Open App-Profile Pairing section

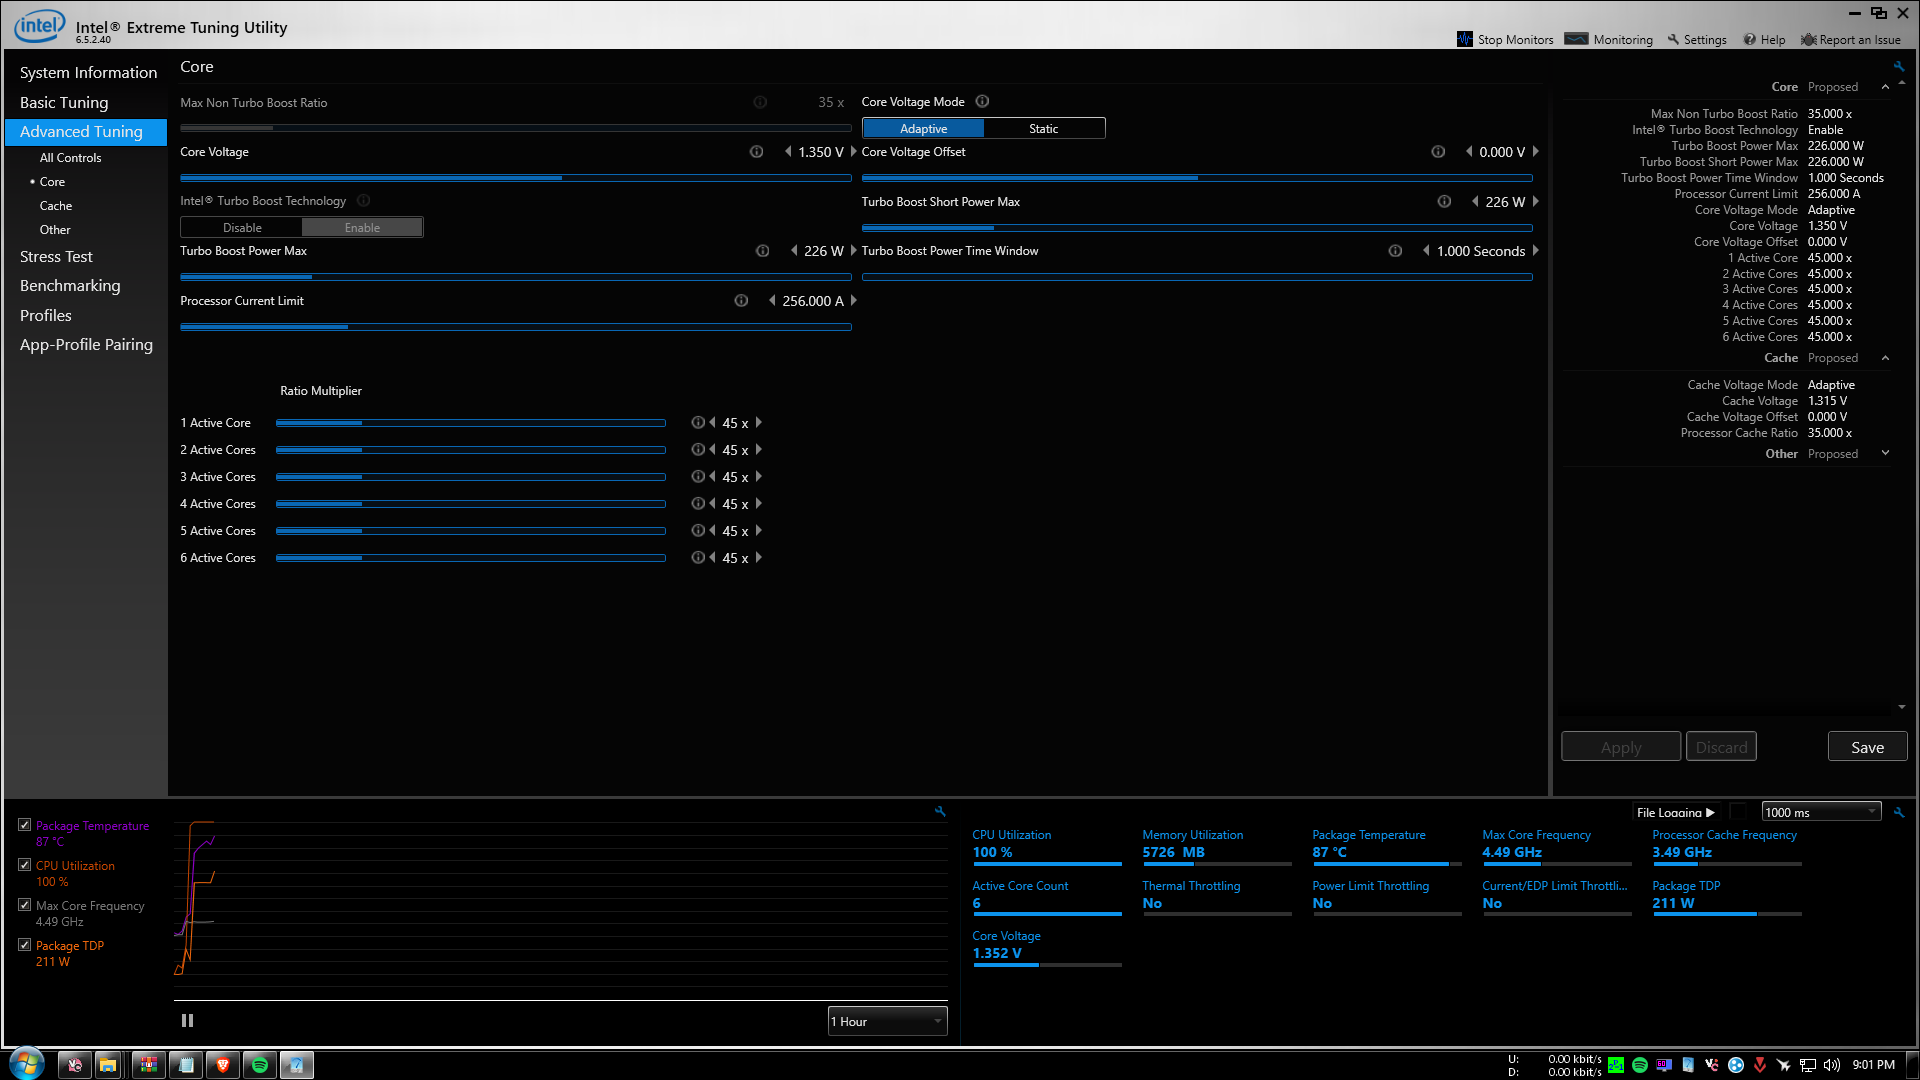point(86,345)
